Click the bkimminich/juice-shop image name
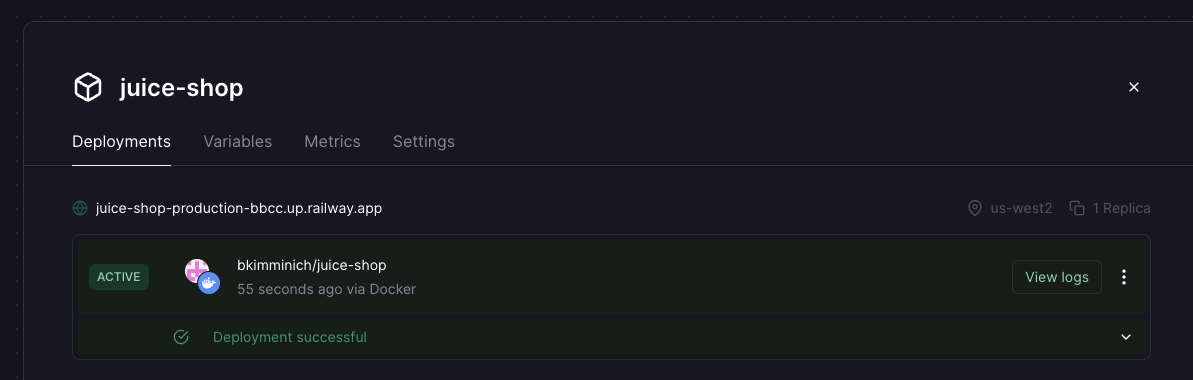The height and width of the screenshot is (380, 1193). (312, 265)
